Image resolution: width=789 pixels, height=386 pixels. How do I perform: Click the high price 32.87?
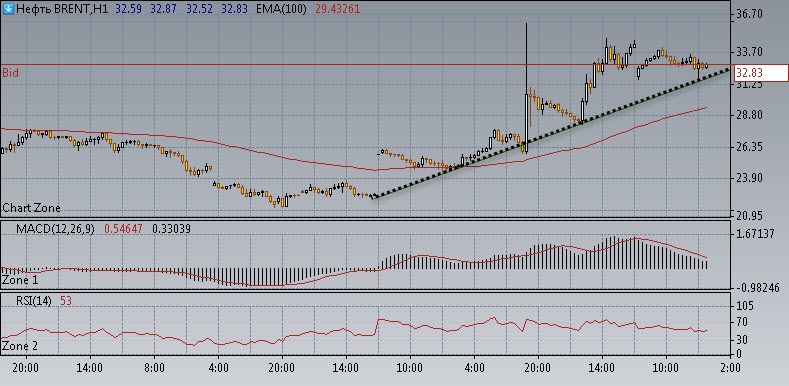165,9
